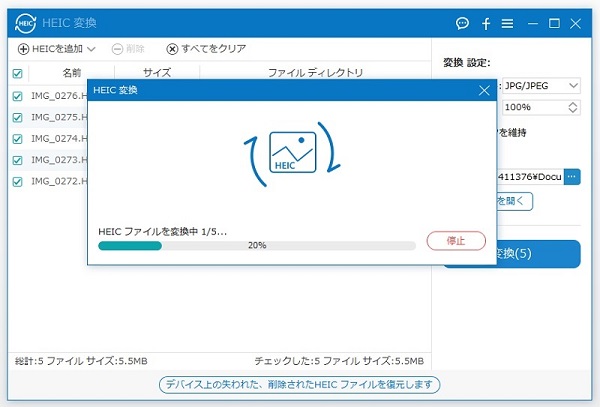Click the HEIC ファイルを変換中 1/5 status text
This screenshot has width=600, height=407.
click(x=162, y=231)
